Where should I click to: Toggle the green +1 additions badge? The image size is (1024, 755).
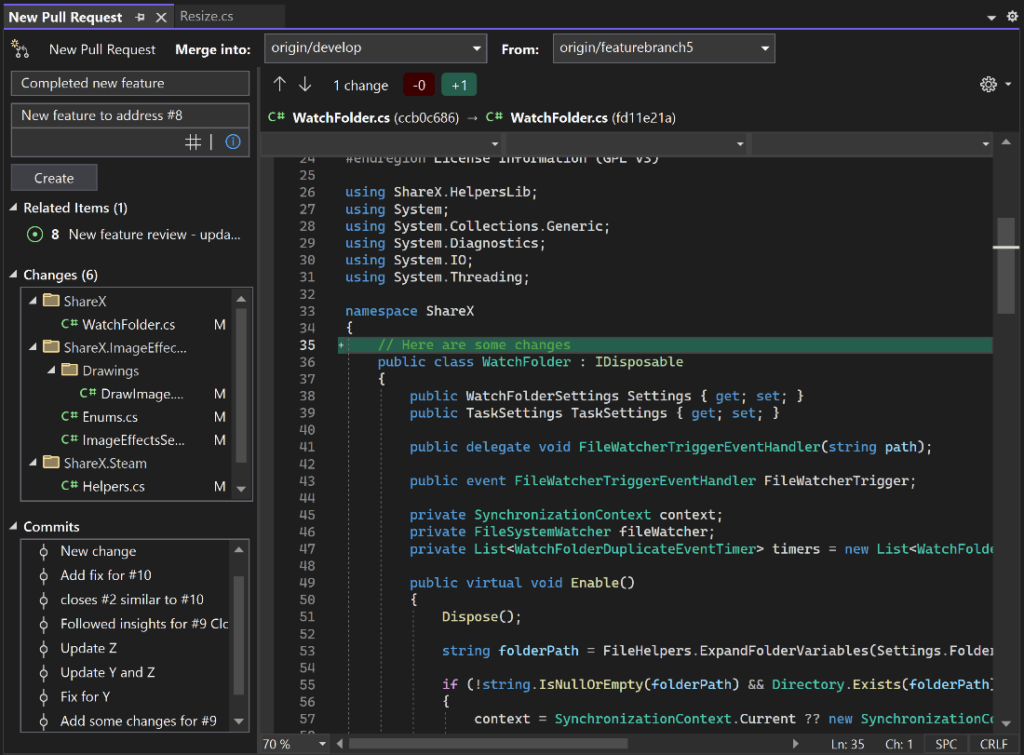coord(459,85)
